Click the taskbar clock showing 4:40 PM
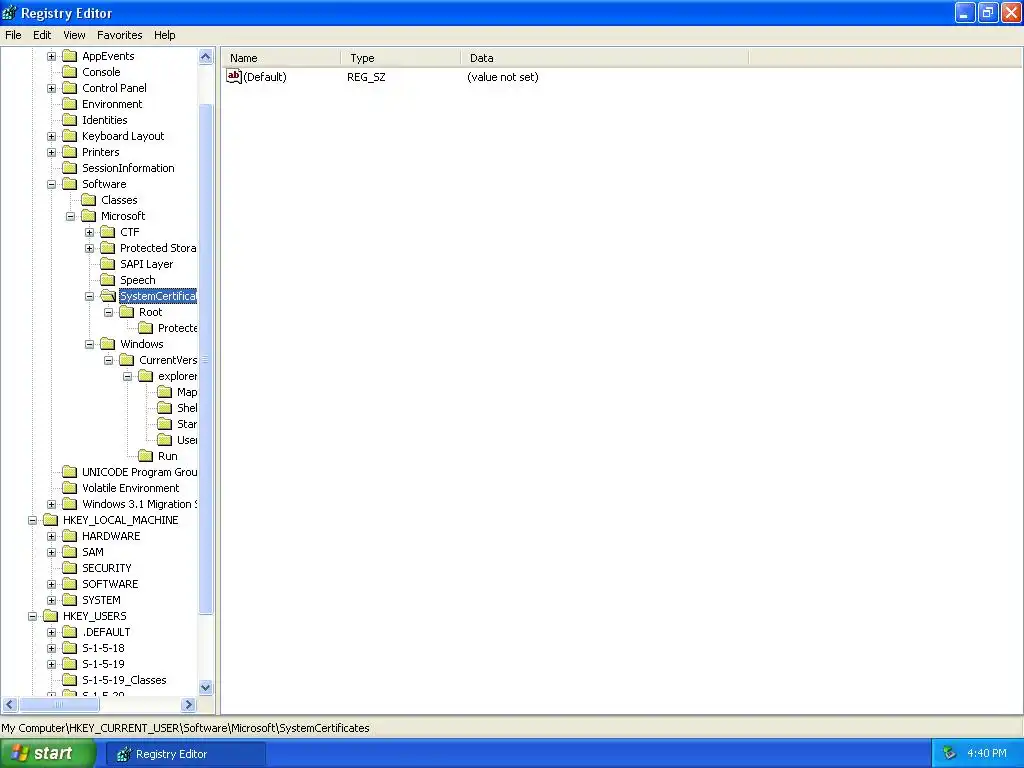Image resolution: width=1024 pixels, height=768 pixels. [x=987, y=754]
